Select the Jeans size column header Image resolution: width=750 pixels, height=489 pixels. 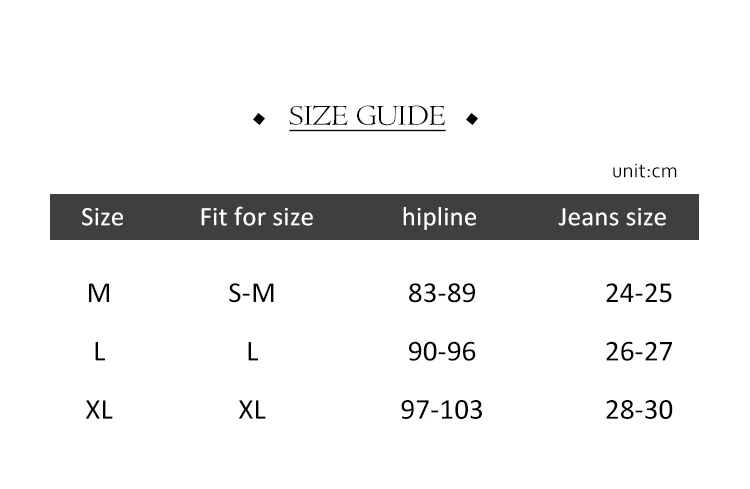(x=612, y=217)
